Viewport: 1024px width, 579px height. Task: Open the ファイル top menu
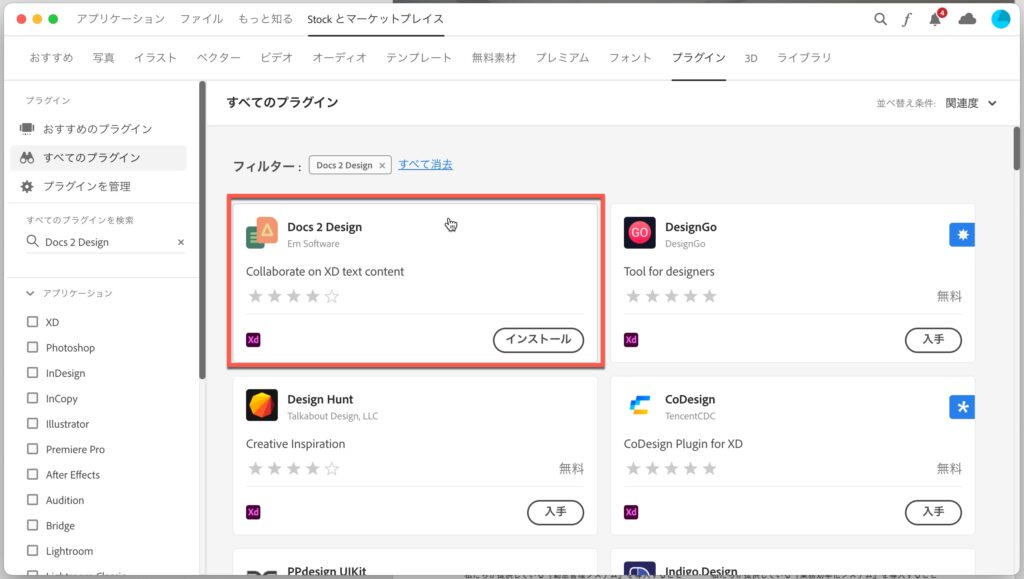click(201, 19)
